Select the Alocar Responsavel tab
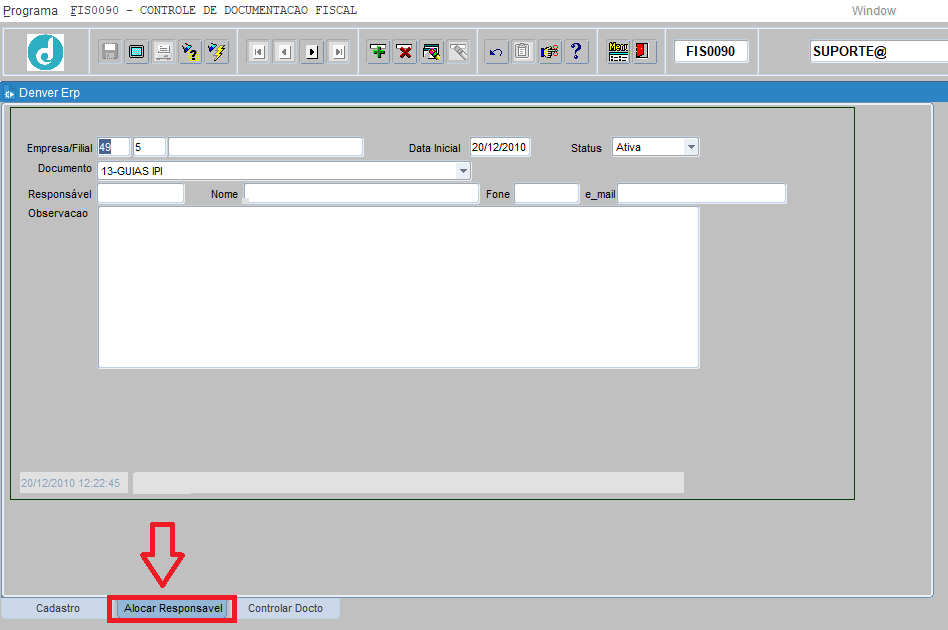The image size is (948, 630). click(x=173, y=608)
